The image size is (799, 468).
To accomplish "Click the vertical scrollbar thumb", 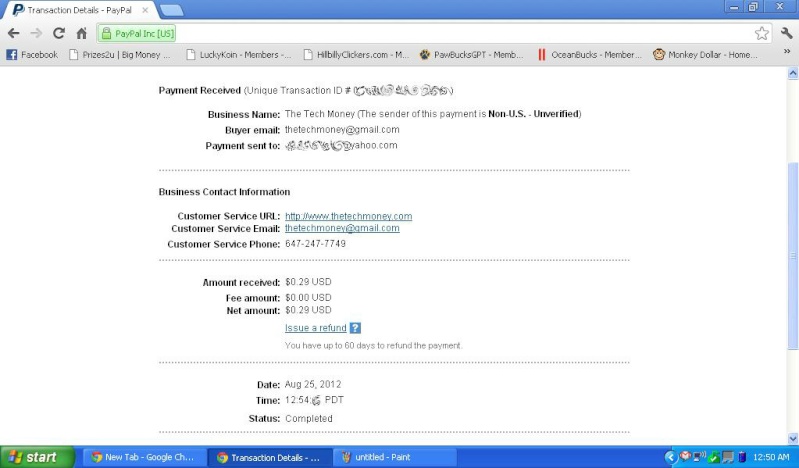I will pyautogui.click(x=793, y=255).
